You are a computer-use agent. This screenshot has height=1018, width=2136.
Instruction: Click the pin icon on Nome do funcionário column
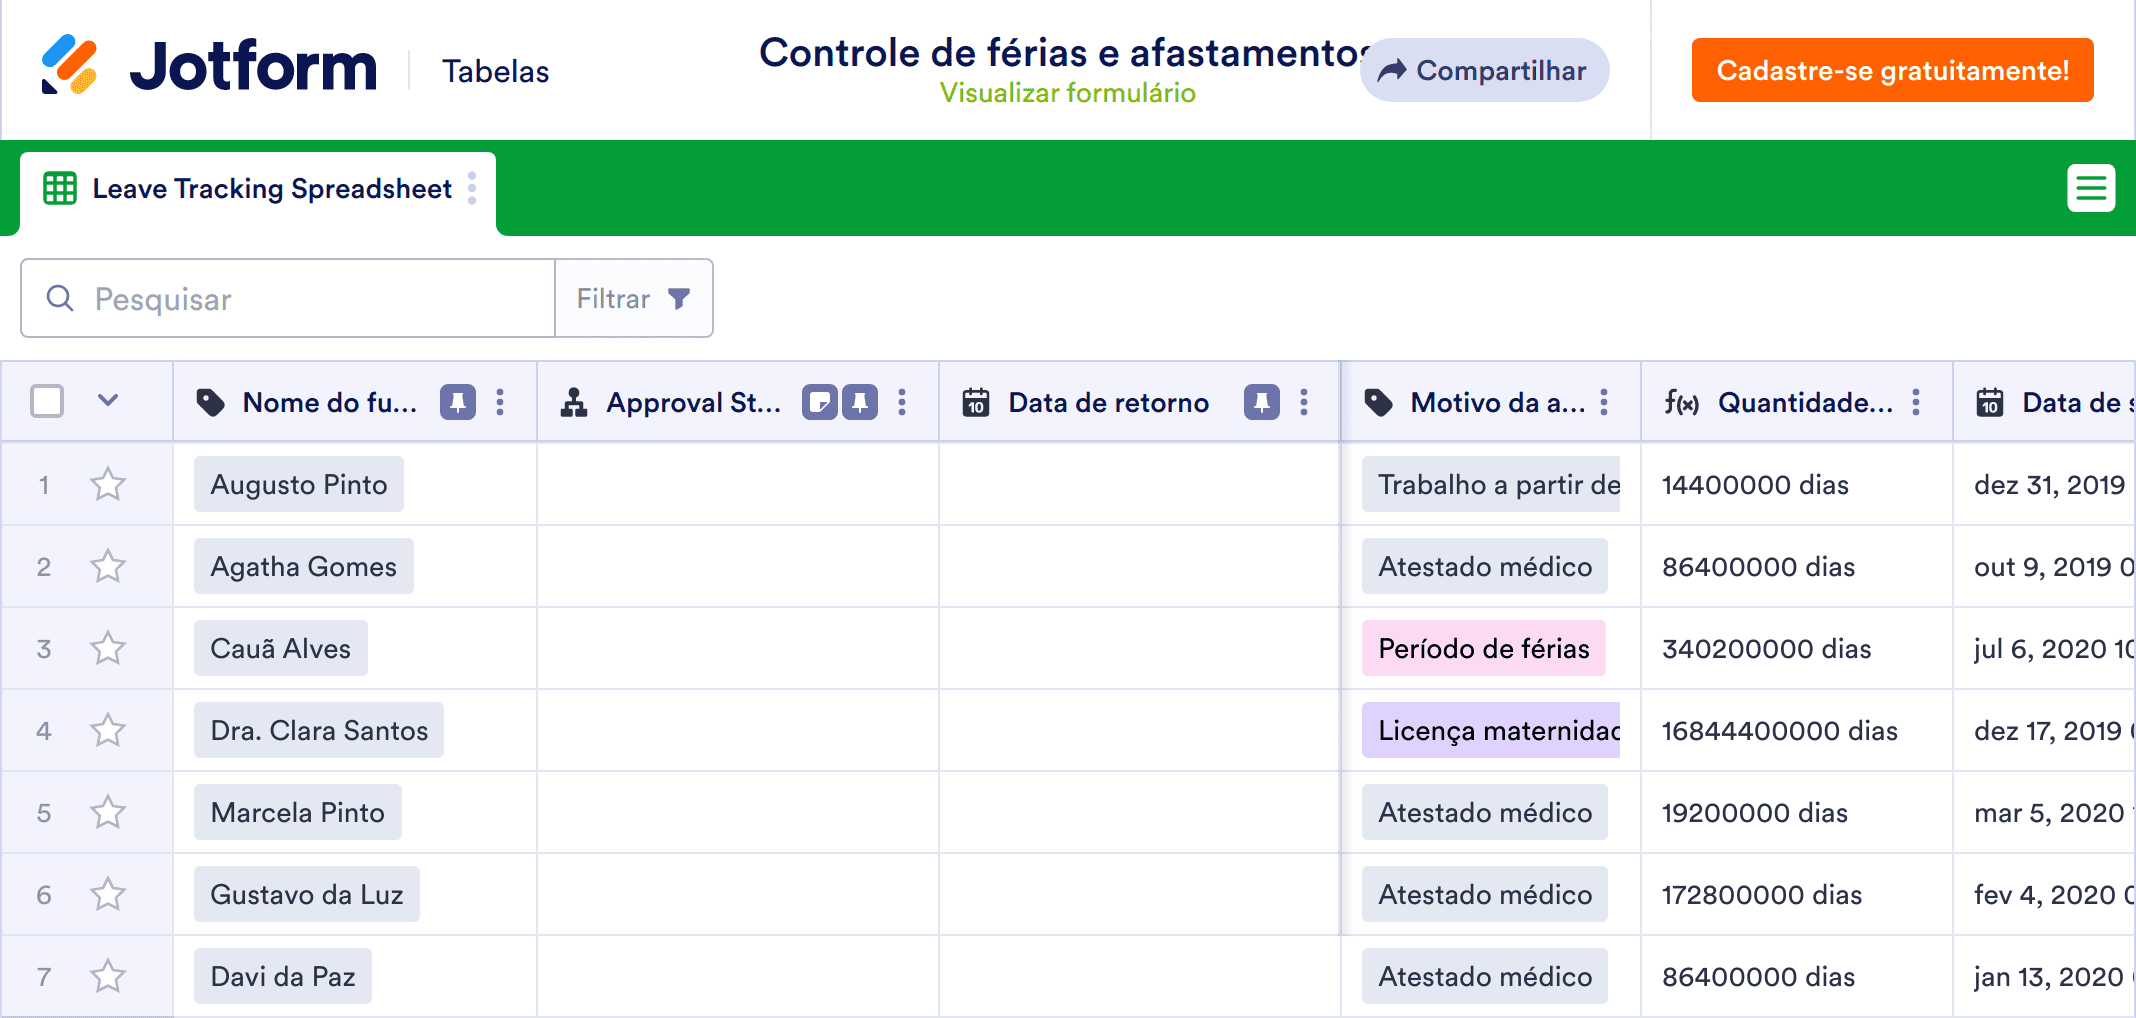pyautogui.click(x=458, y=402)
